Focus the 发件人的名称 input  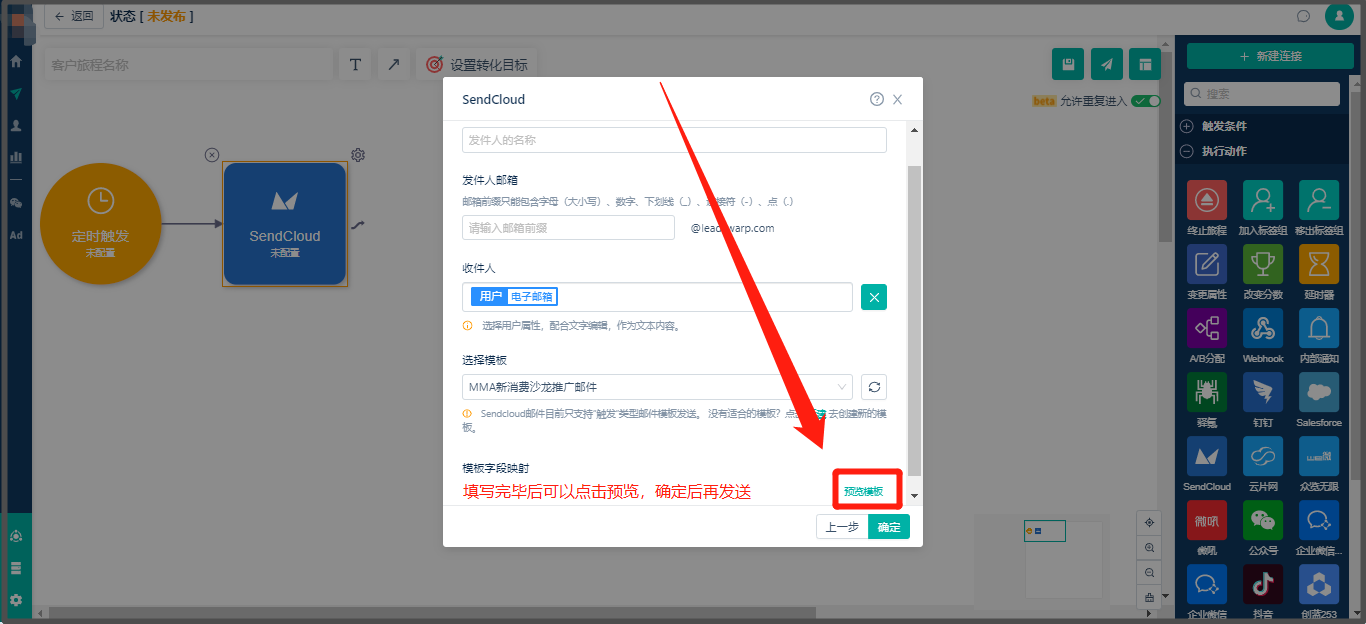tap(674, 140)
